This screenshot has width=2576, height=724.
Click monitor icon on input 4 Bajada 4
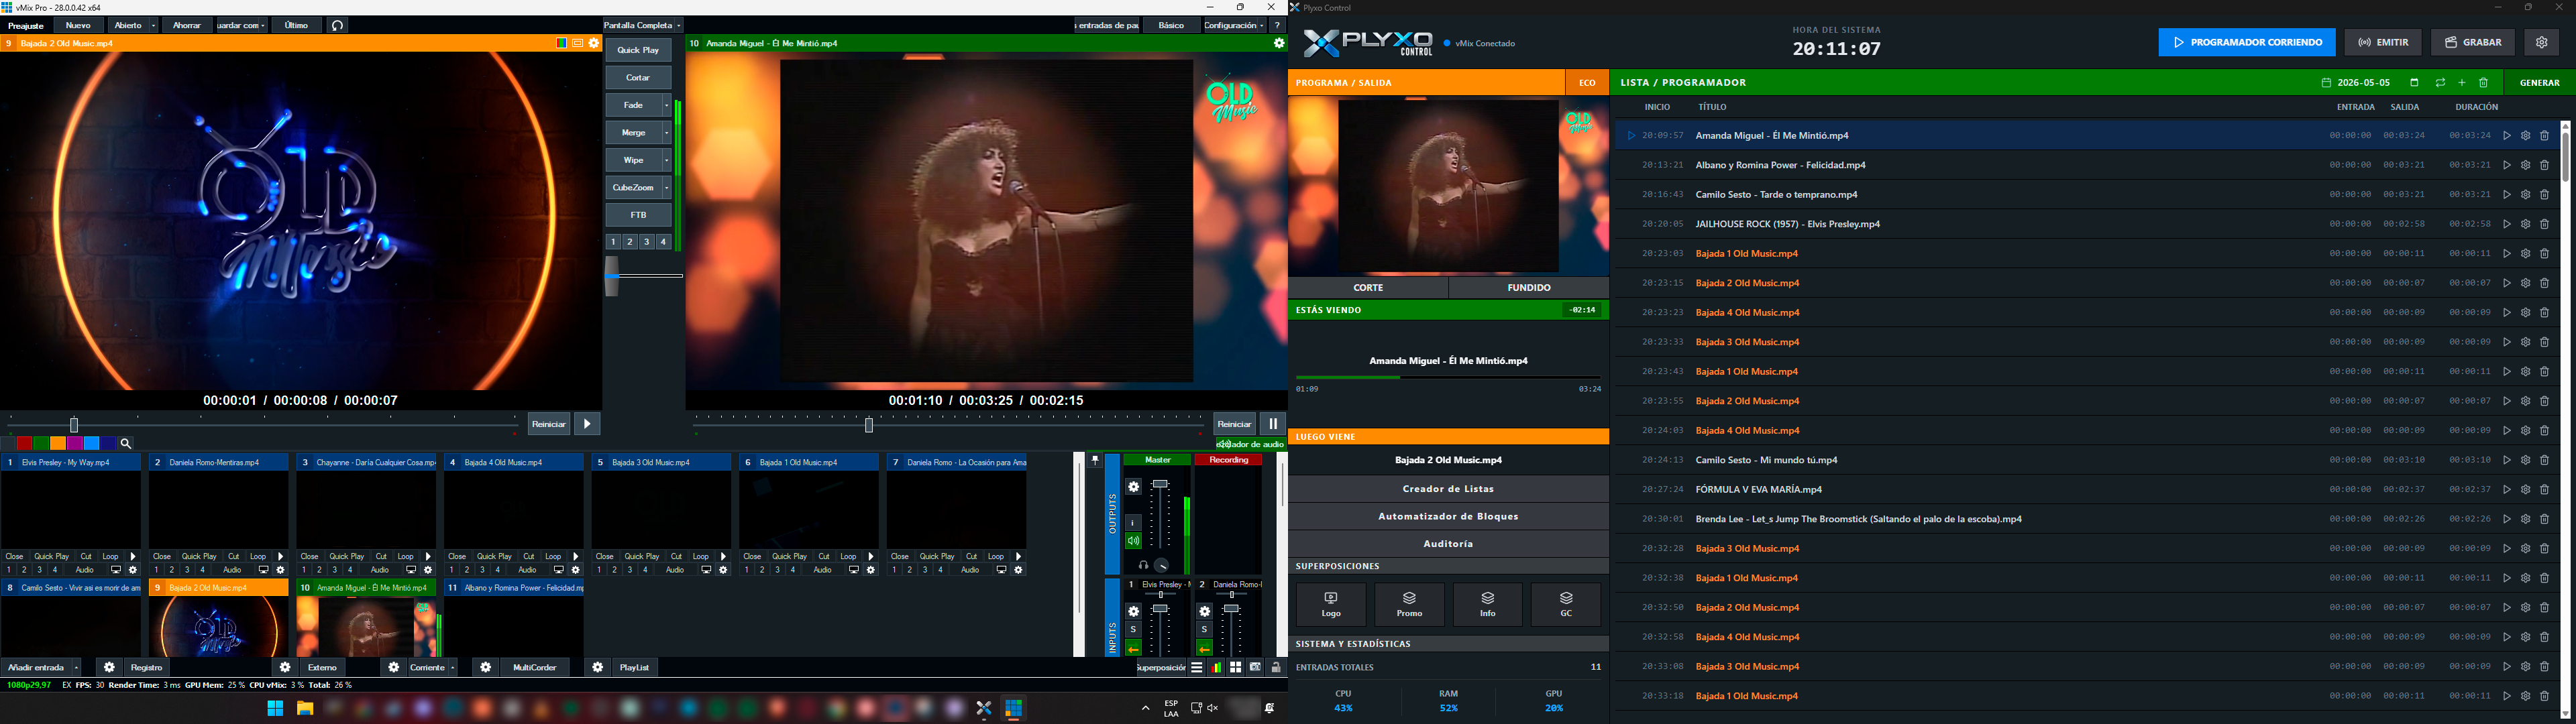pos(558,570)
